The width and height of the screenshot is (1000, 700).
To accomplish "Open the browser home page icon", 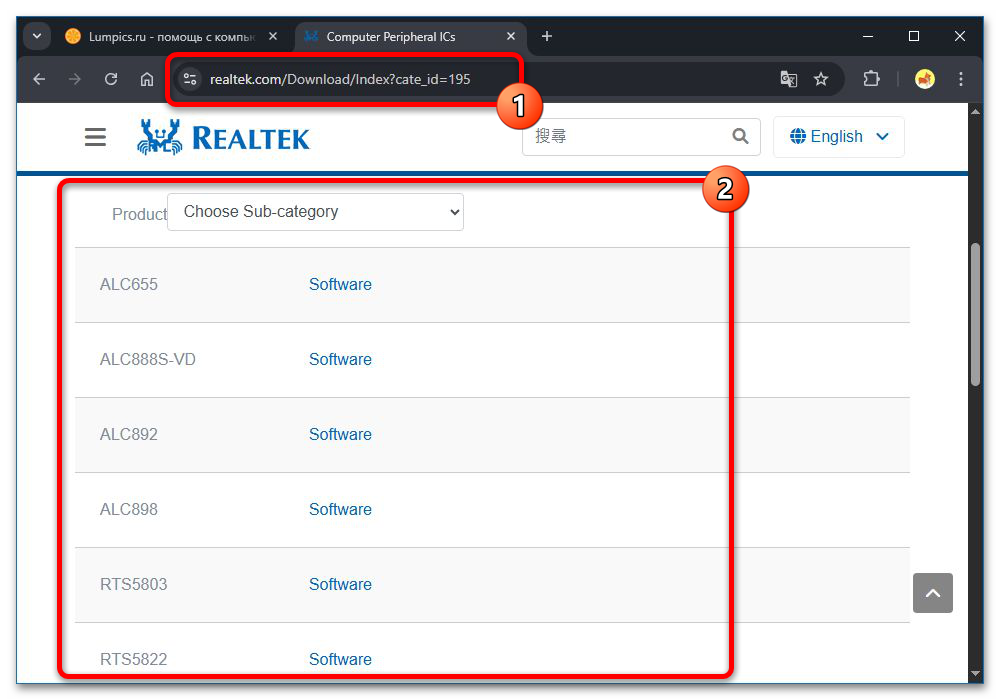I will [x=147, y=79].
